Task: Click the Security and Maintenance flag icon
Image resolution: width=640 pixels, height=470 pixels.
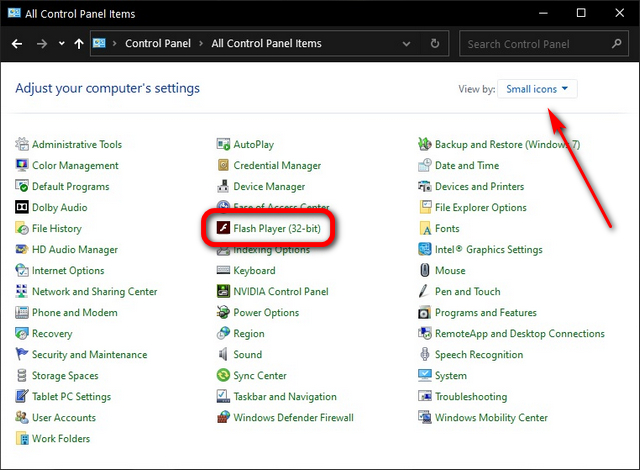Action: (x=22, y=355)
